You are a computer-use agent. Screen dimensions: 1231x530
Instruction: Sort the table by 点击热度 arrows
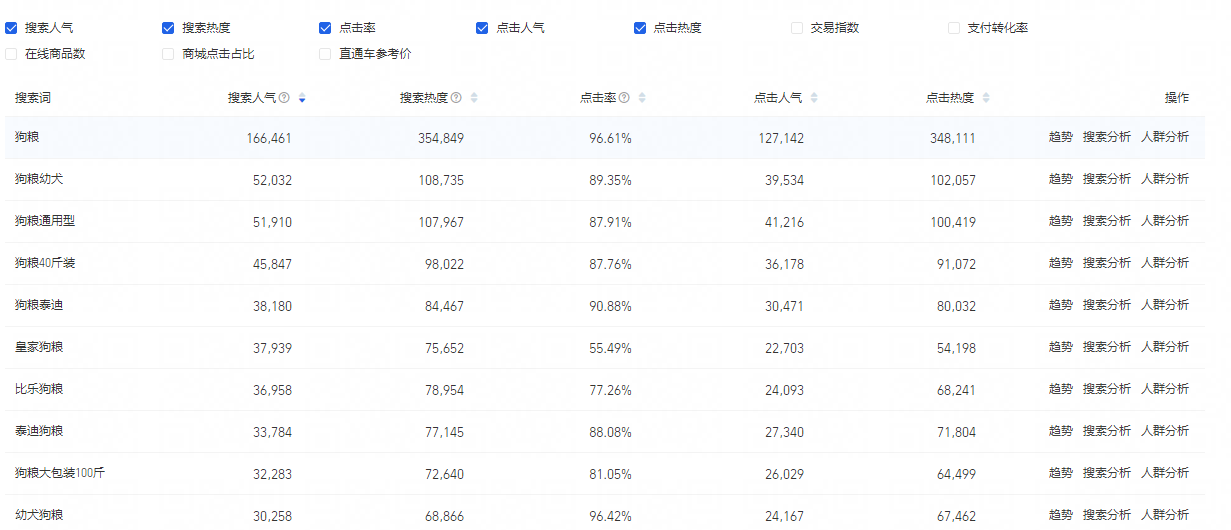tap(986, 98)
